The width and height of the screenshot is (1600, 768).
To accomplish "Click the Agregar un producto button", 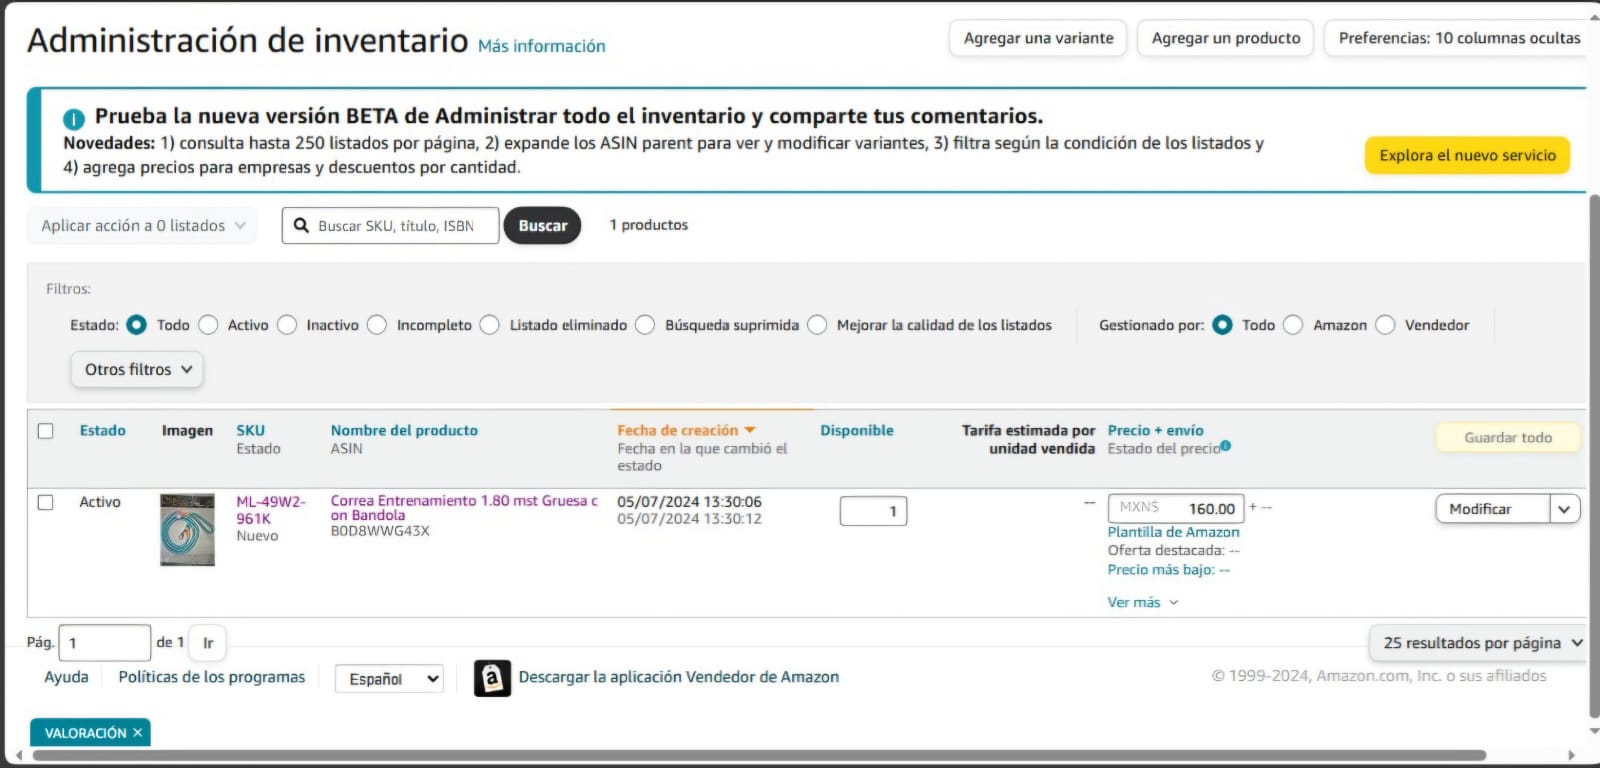I will 1226,38.
